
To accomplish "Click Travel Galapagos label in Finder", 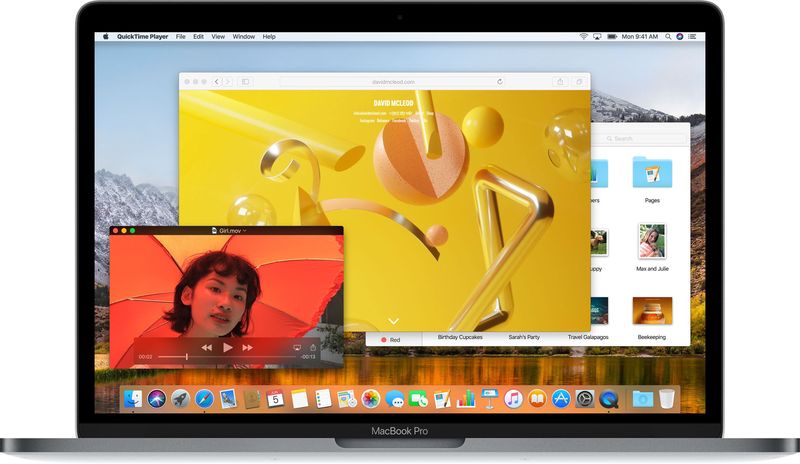I will click(x=588, y=337).
